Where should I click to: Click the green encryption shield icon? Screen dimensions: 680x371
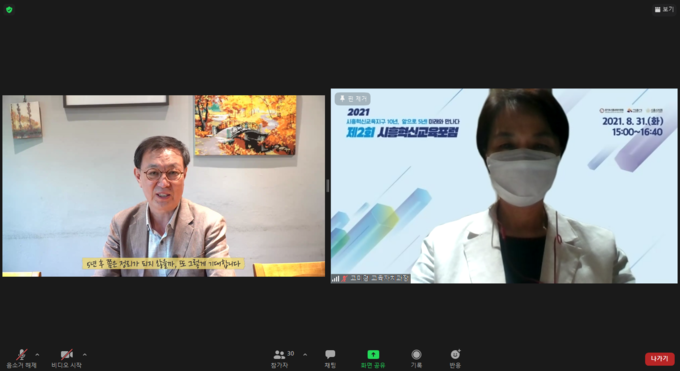click(9, 10)
